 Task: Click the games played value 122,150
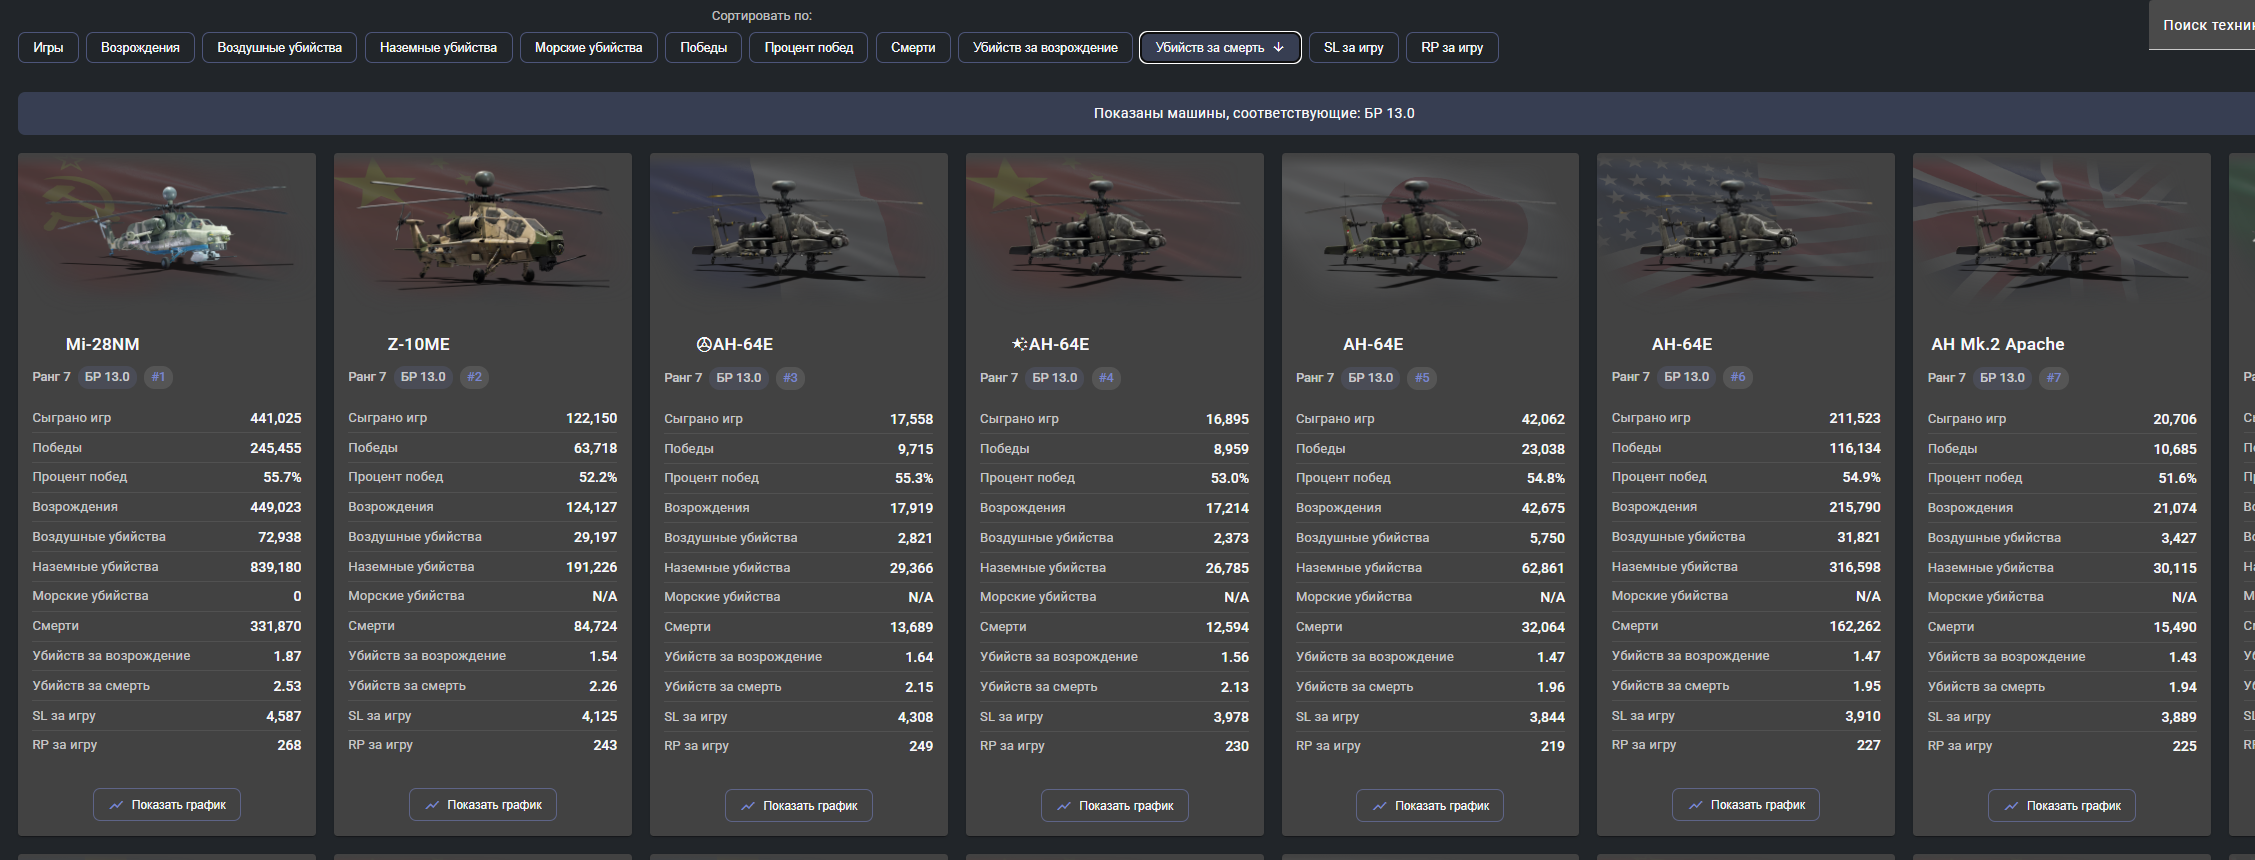pos(591,418)
